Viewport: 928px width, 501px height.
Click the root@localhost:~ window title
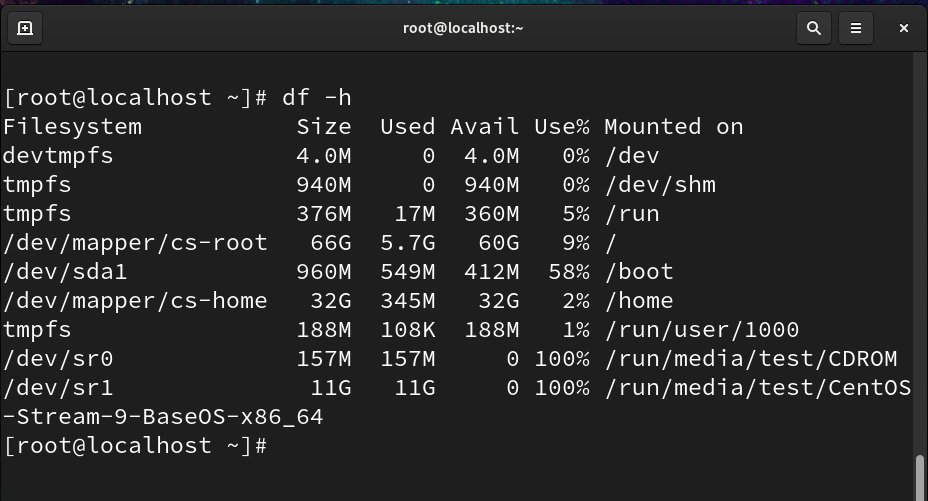(x=463, y=28)
